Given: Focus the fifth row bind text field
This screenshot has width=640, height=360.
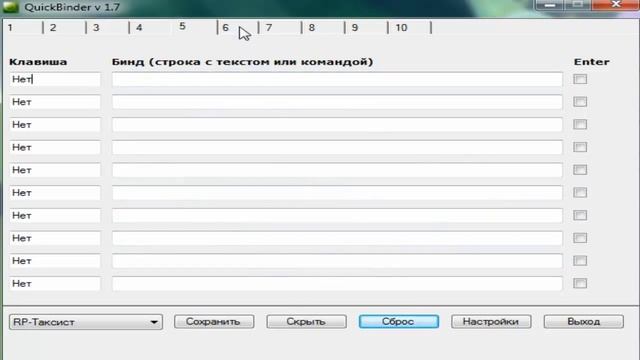Looking at the screenshot, I should click(337, 170).
